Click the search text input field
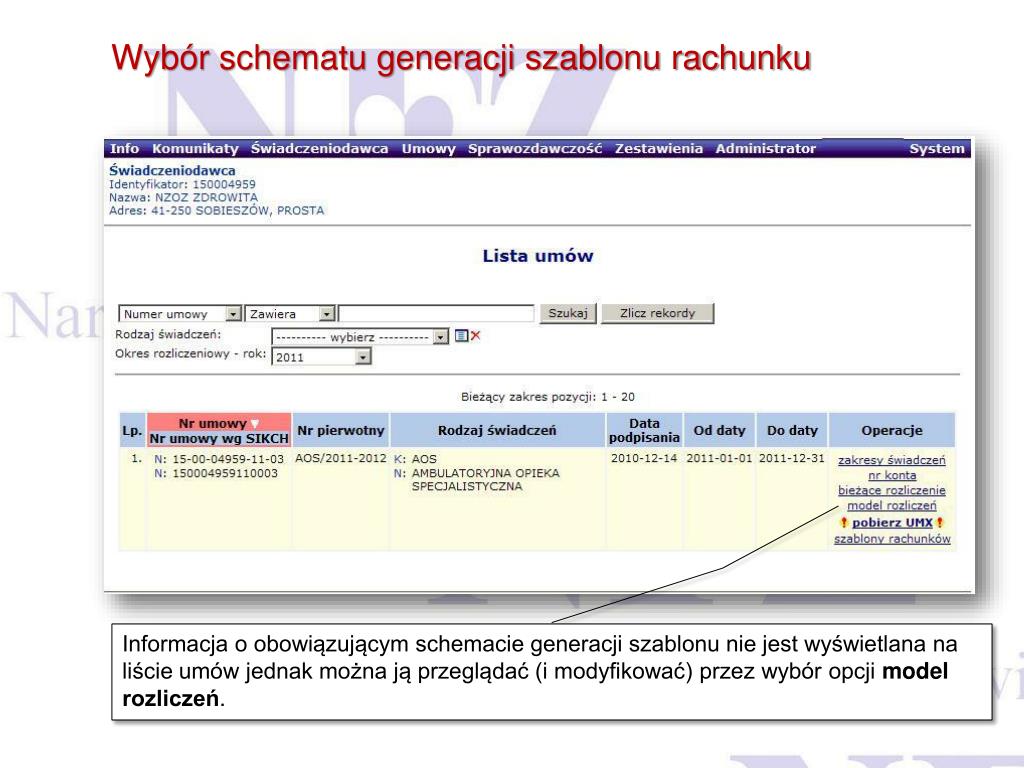 pyautogui.click(x=436, y=313)
